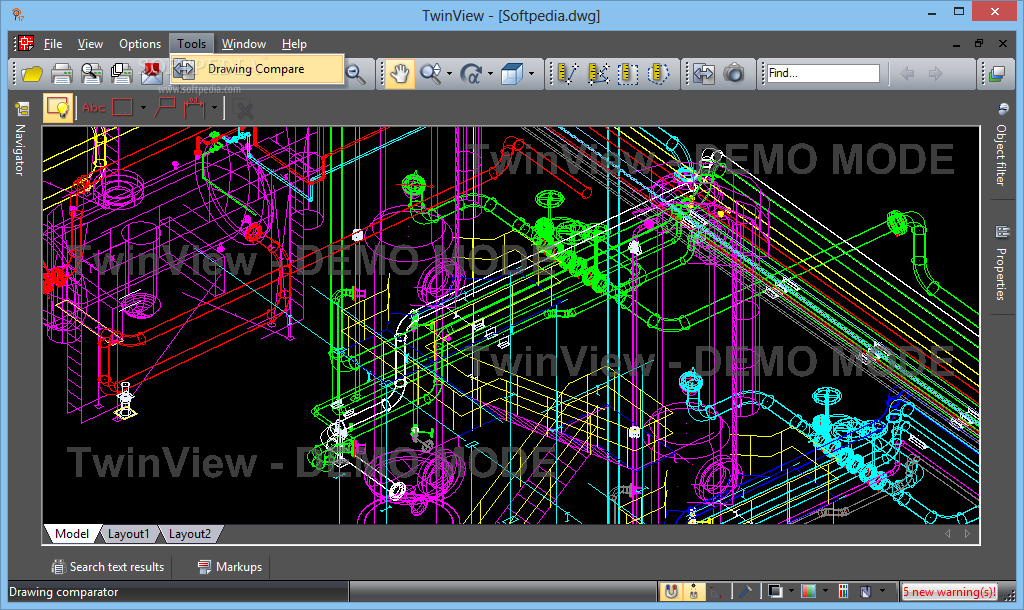Click the cascade windows icon at toolbar end

coord(997,73)
